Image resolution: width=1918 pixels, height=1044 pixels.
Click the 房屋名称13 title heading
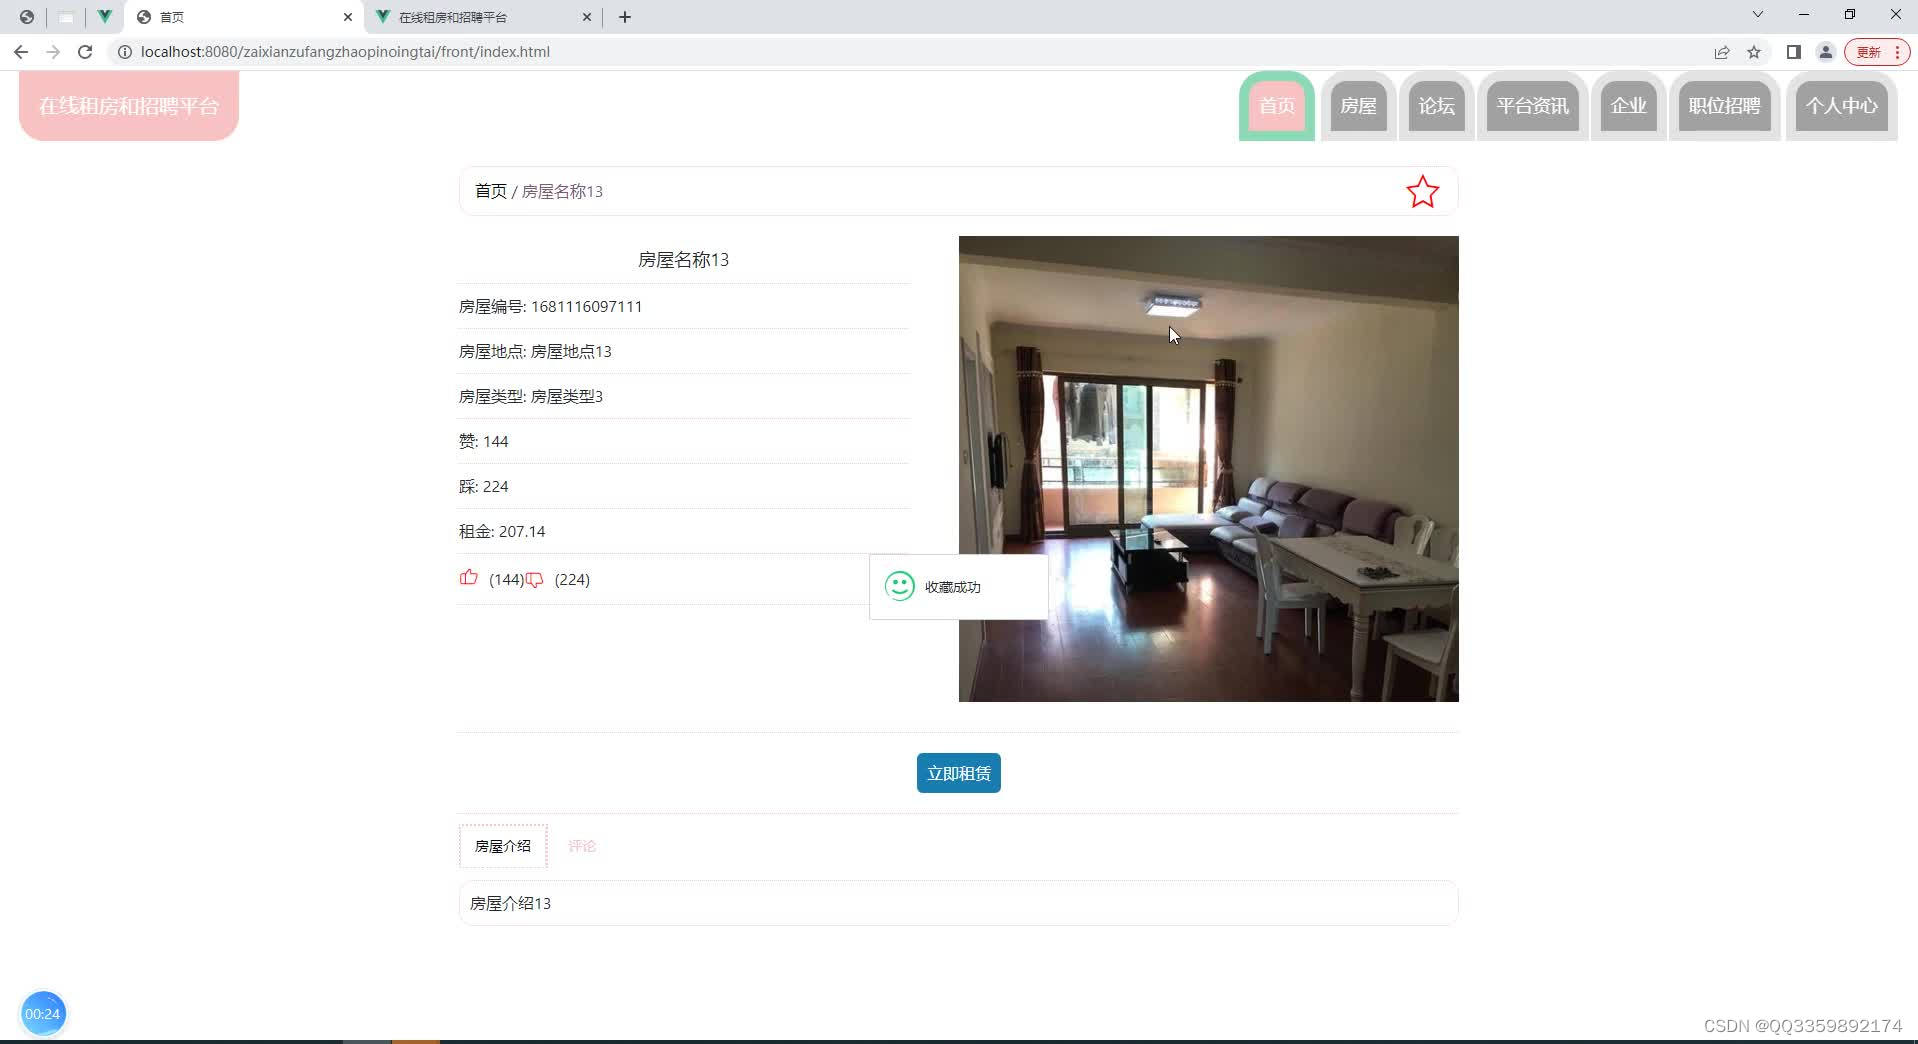tap(684, 260)
